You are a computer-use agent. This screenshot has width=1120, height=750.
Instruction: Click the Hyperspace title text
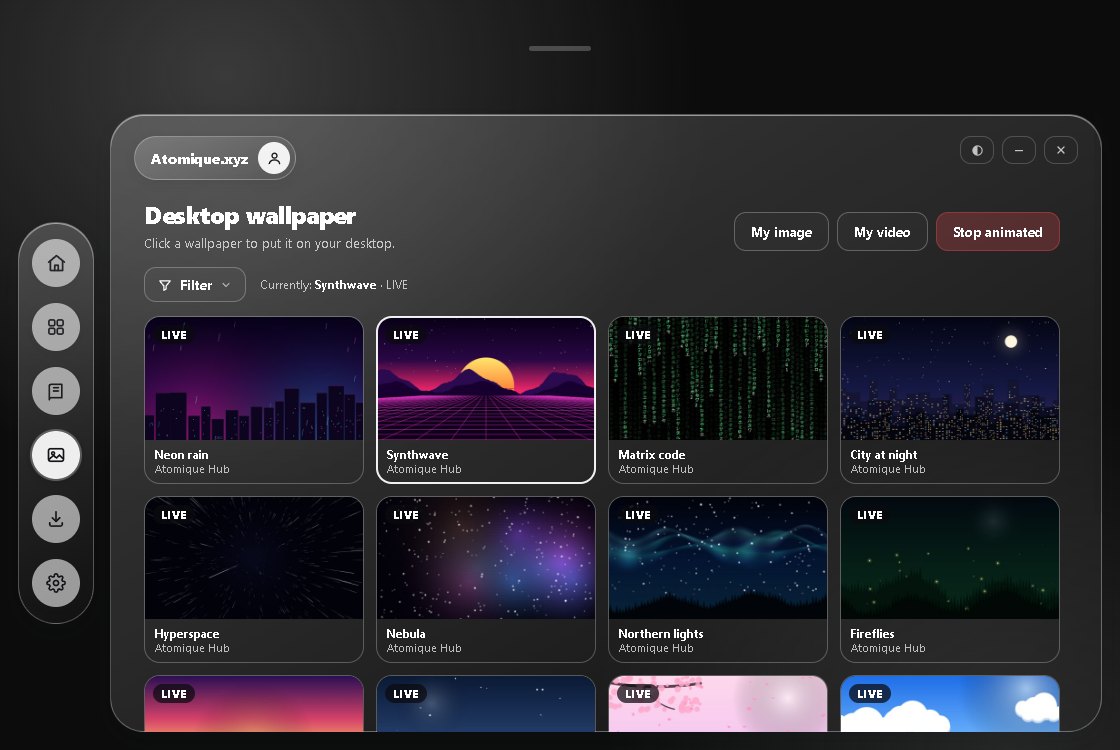tap(186, 634)
